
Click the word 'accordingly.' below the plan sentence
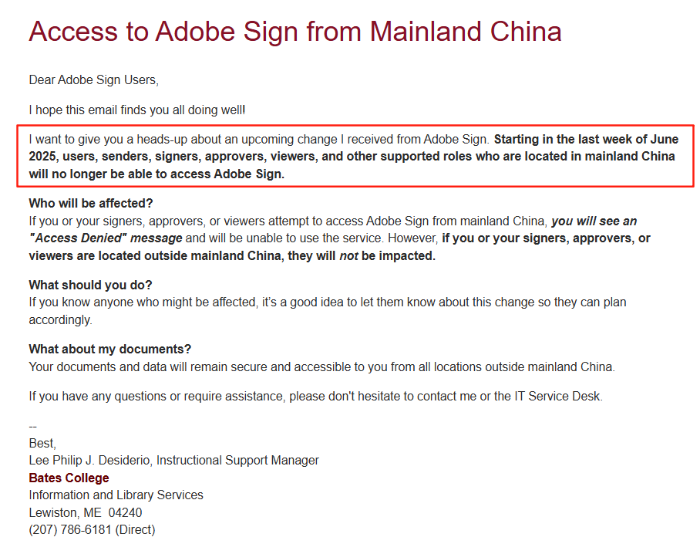tap(60, 320)
